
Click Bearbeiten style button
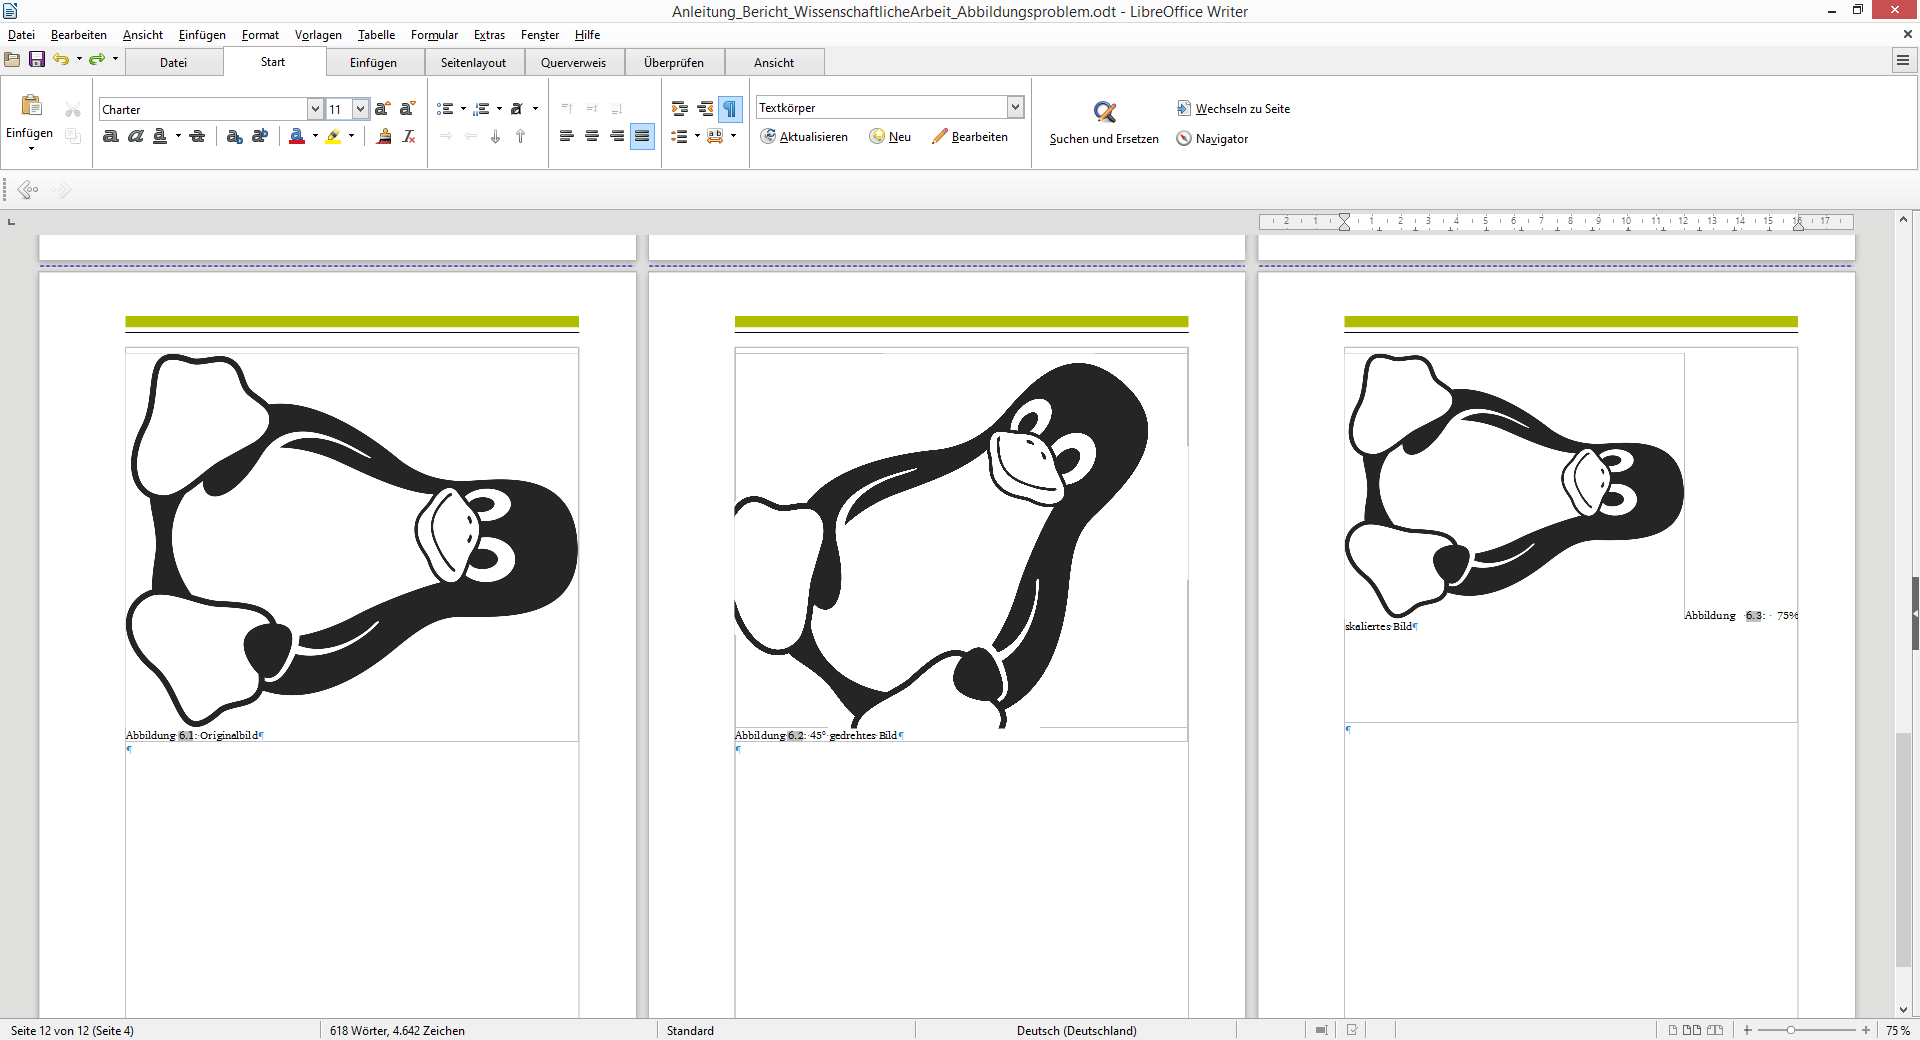970,137
